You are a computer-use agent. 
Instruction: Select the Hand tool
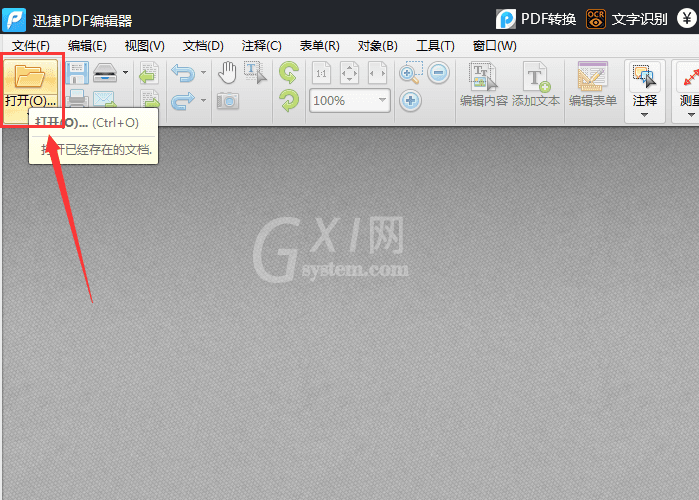tap(227, 73)
